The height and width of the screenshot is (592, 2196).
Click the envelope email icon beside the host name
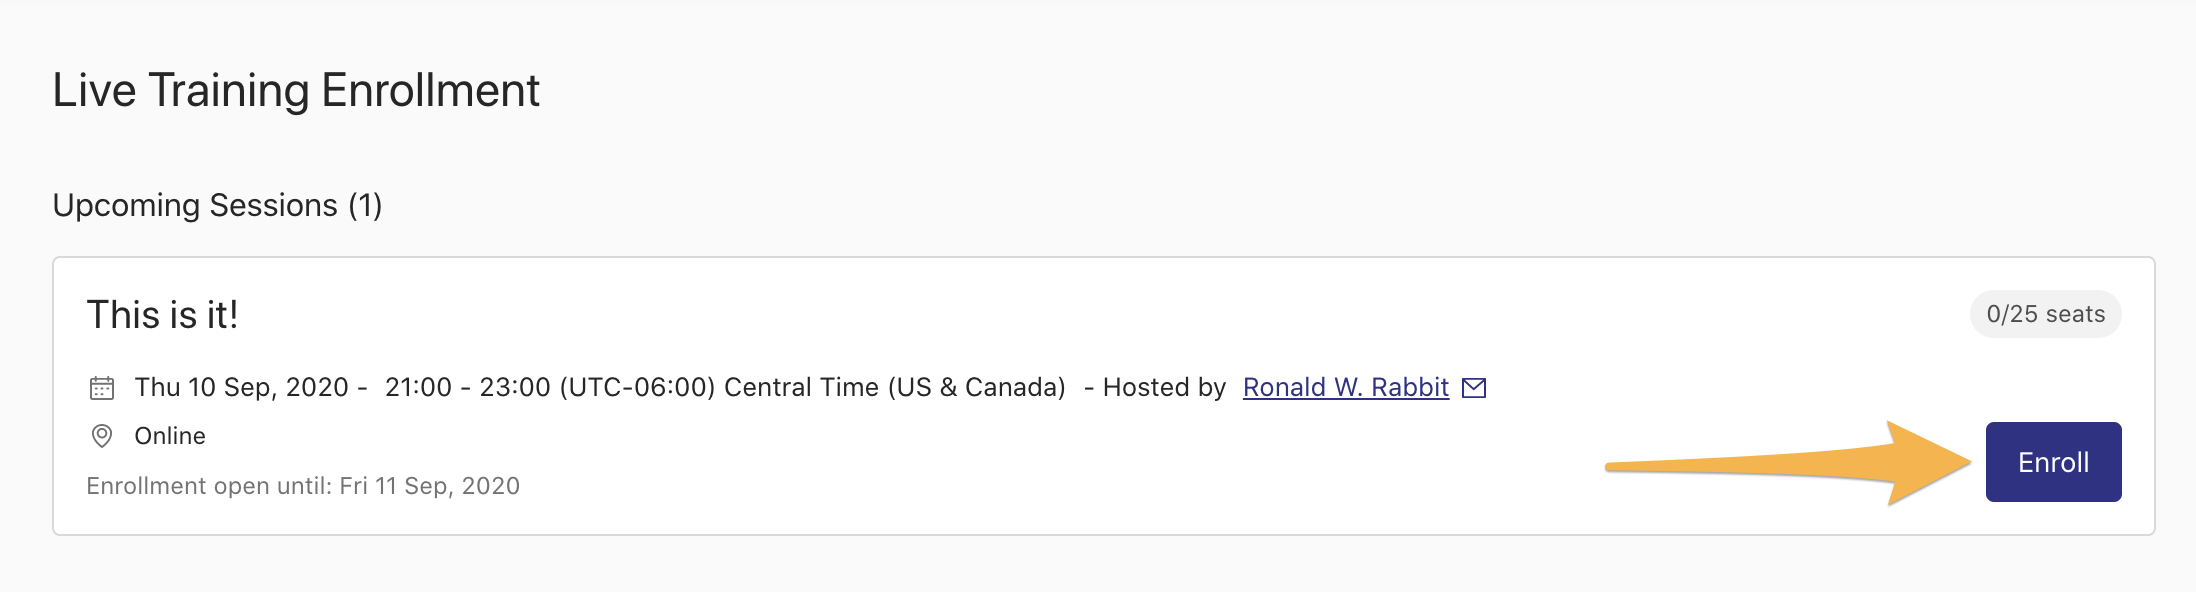1474,388
